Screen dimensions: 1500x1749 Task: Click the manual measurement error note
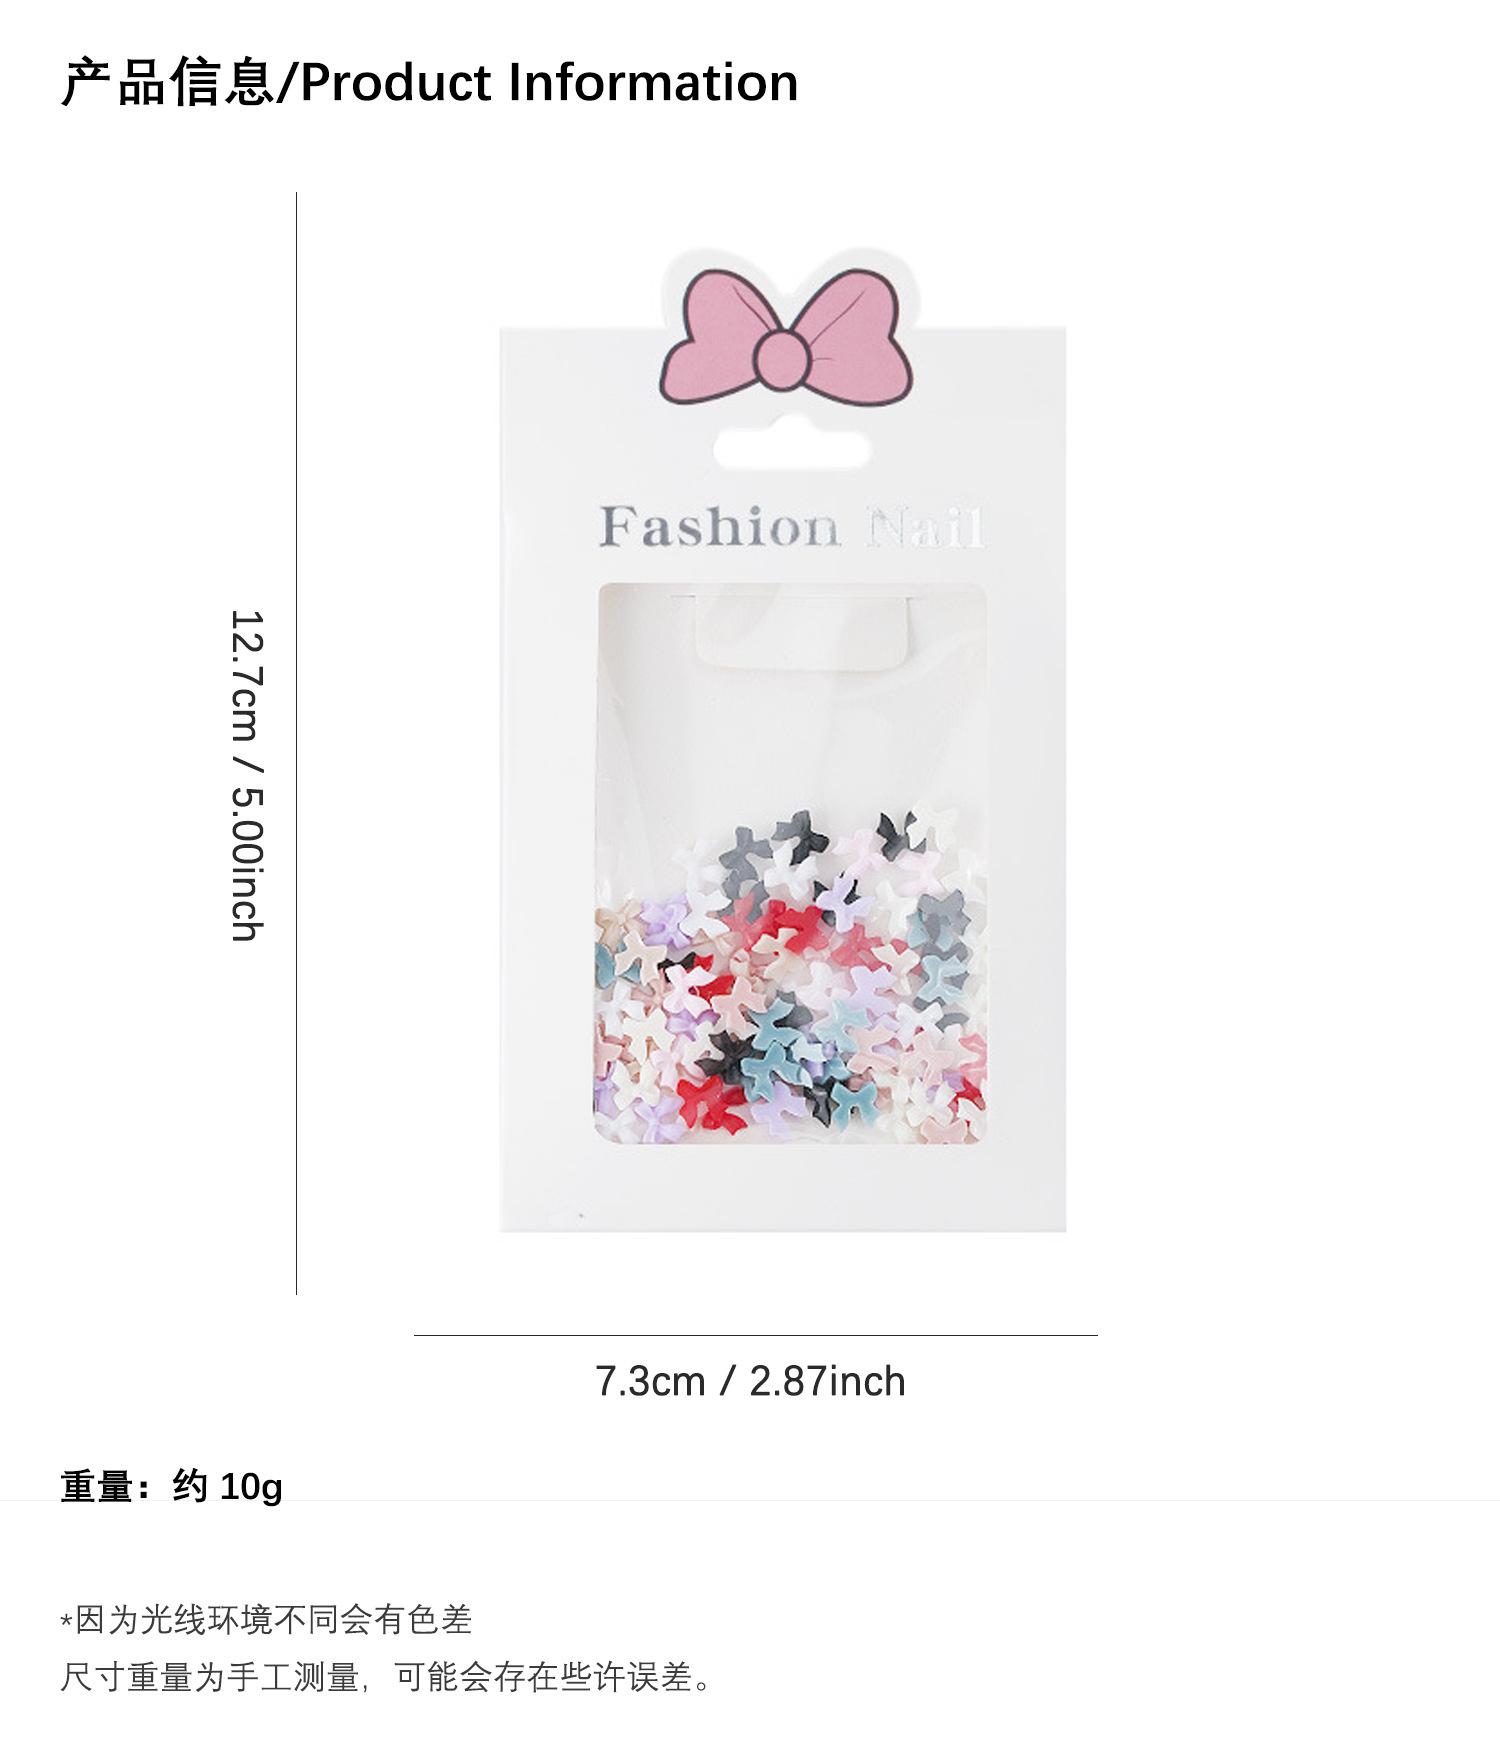click(x=390, y=1677)
